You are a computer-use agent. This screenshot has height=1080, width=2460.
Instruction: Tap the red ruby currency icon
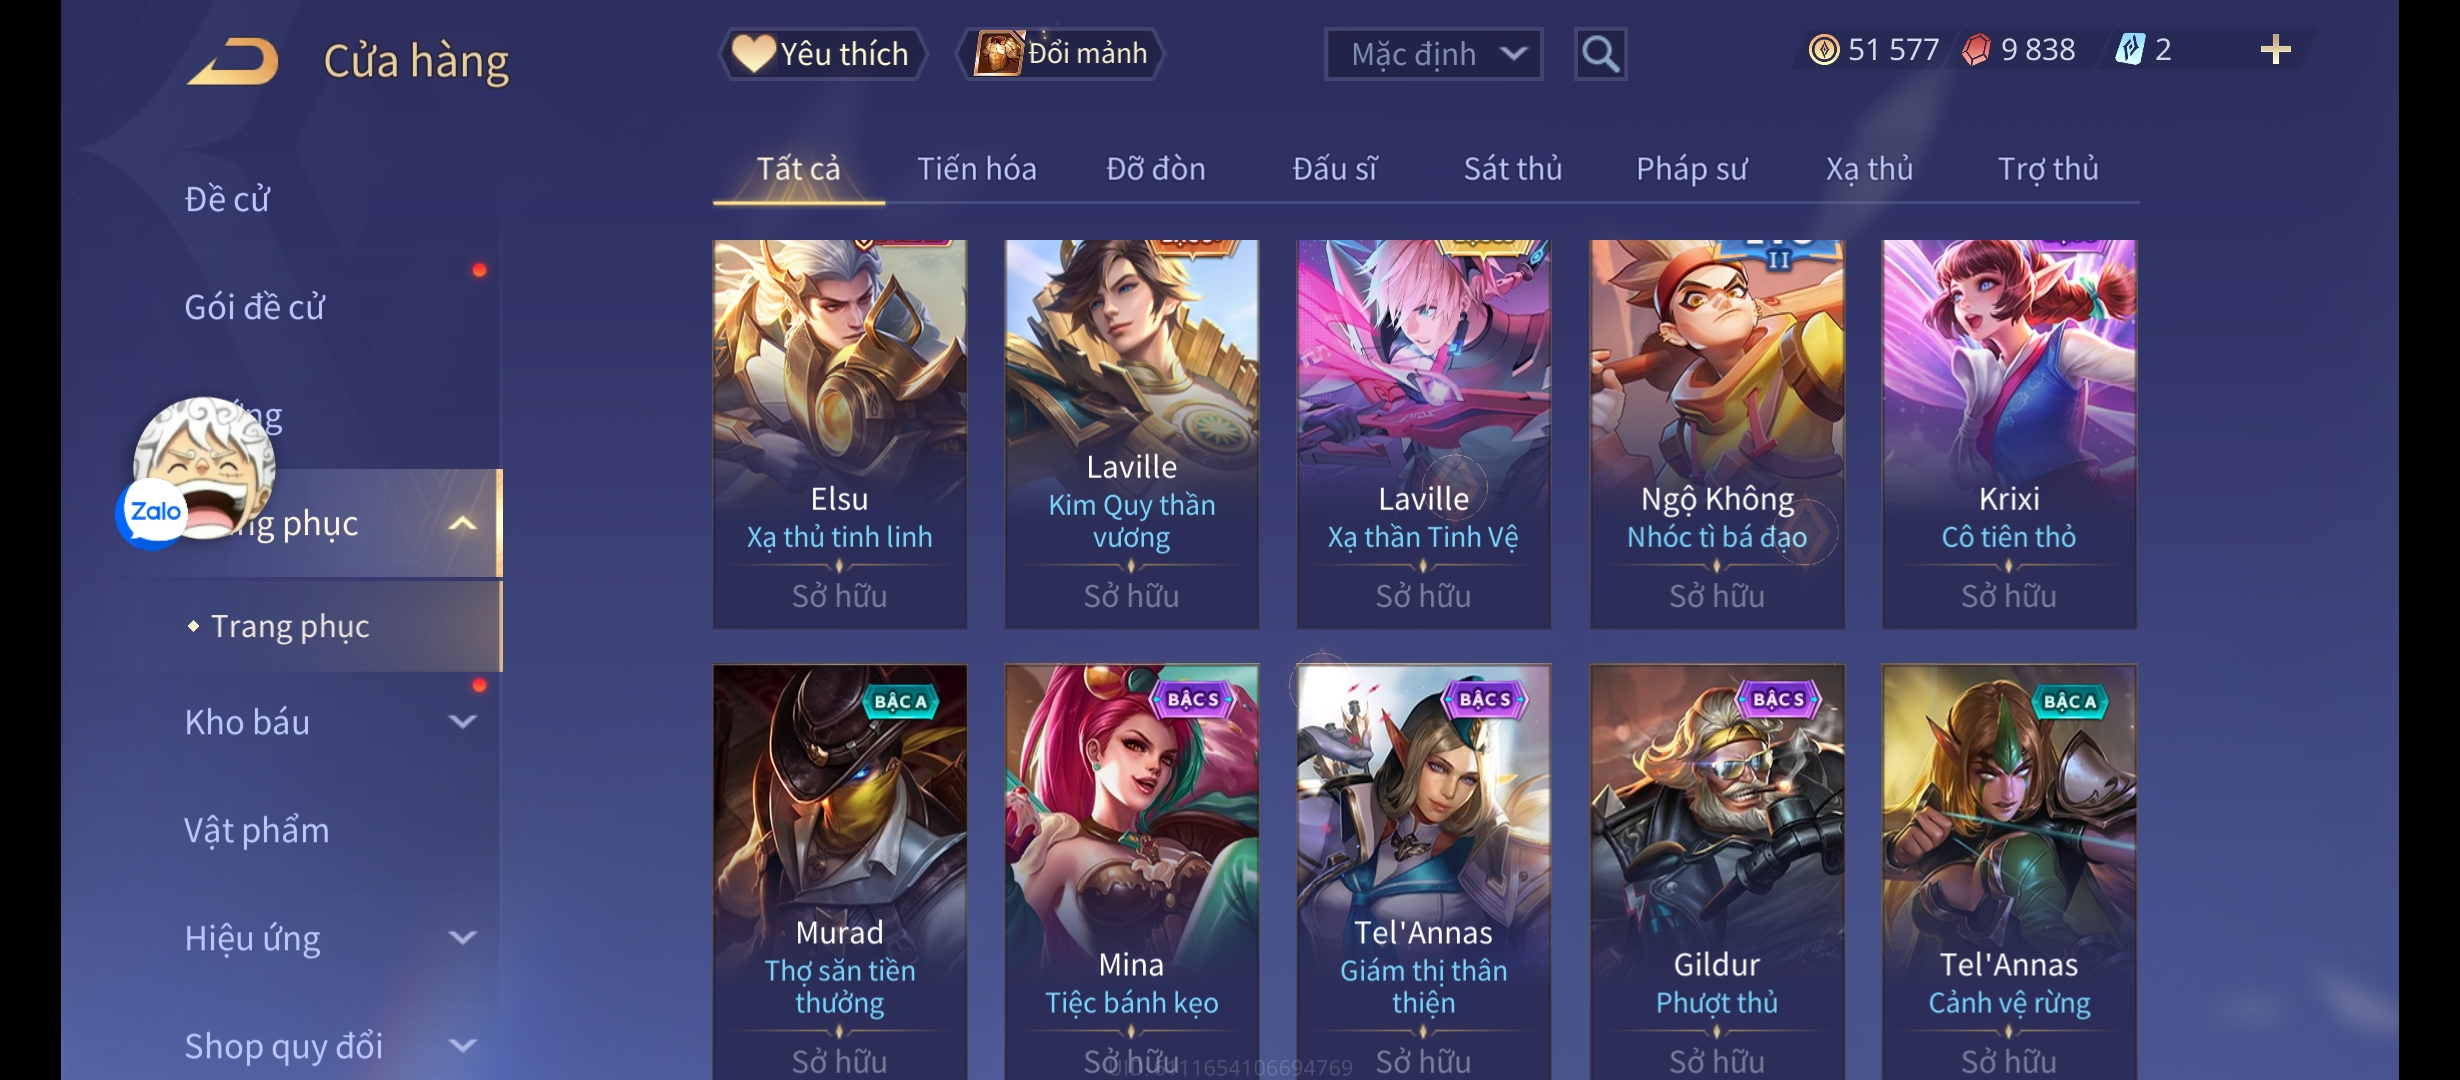pos(1976,50)
